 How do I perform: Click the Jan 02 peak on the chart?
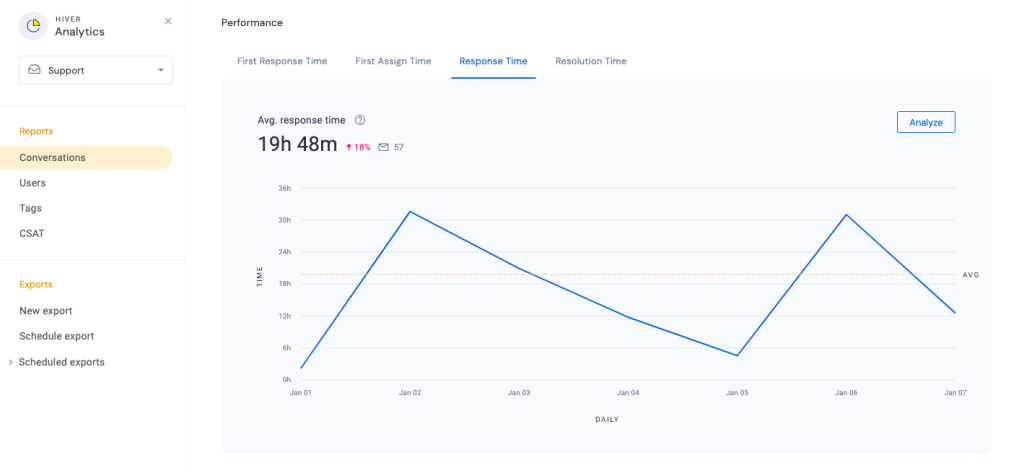click(x=409, y=211)
